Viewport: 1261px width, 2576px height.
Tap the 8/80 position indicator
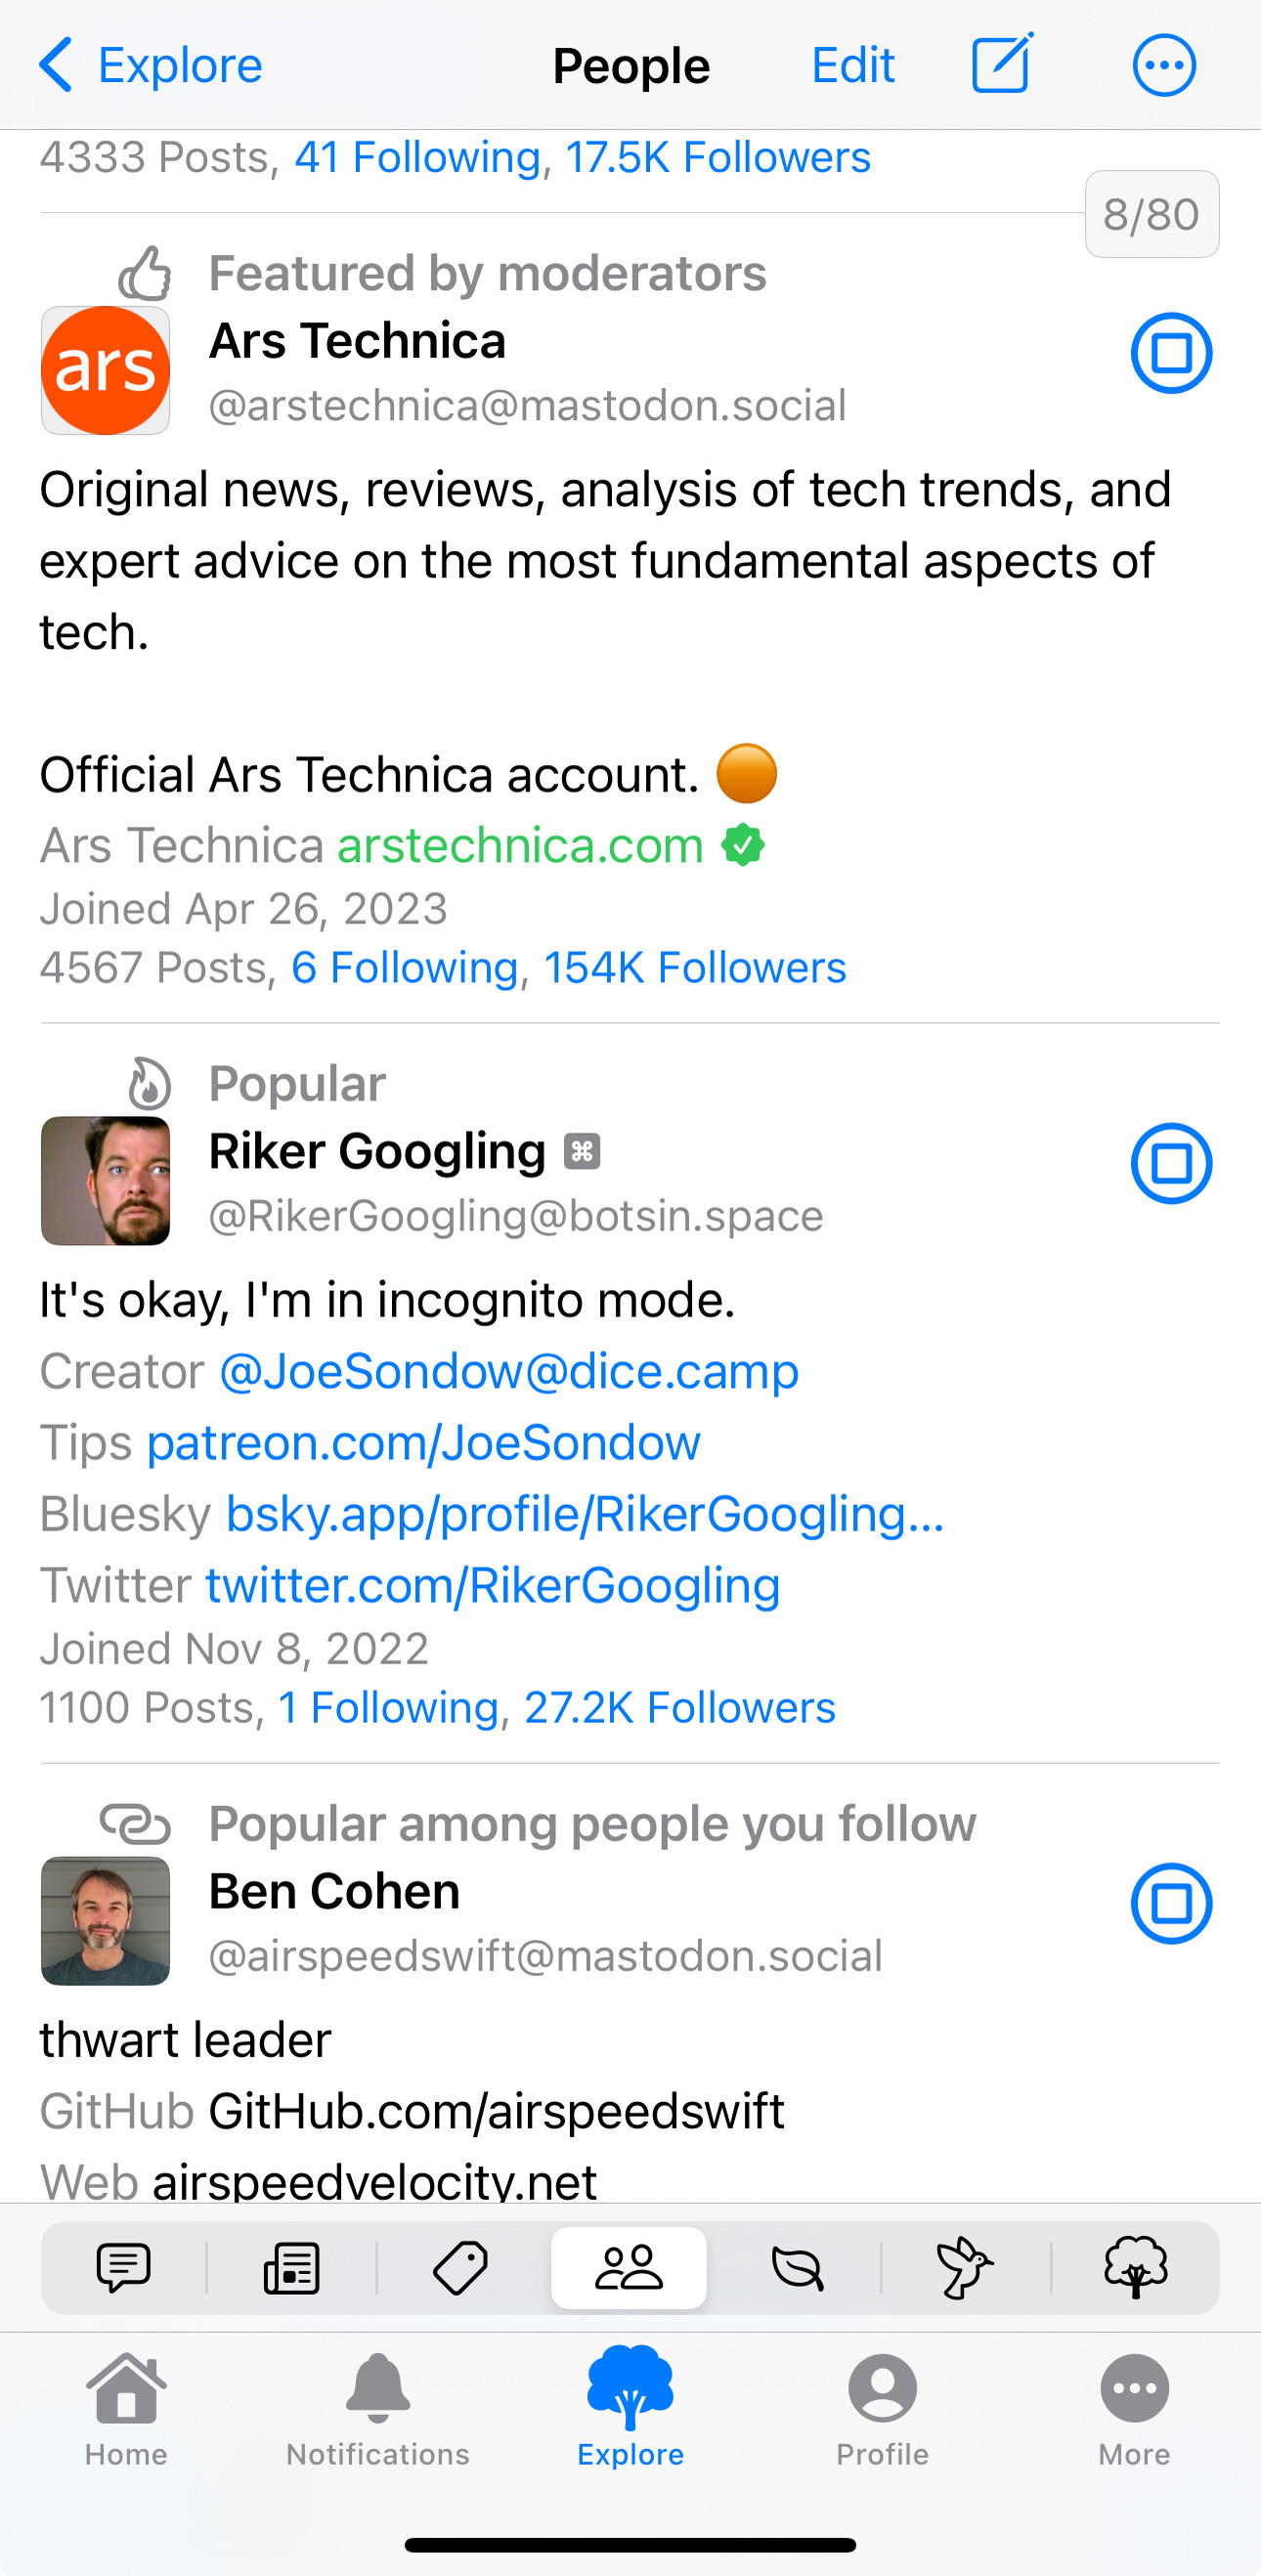pyautogui.click(x=1151, y=215)
